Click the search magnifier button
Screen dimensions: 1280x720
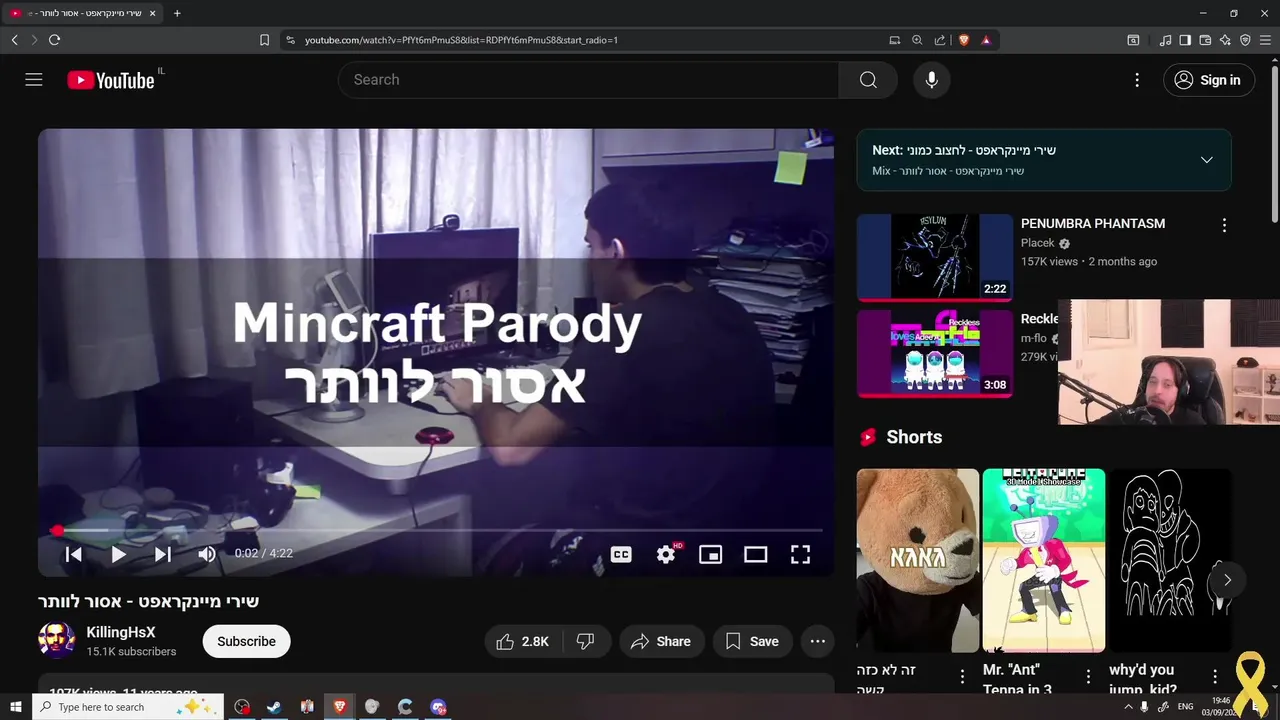[x=868, y=80]
